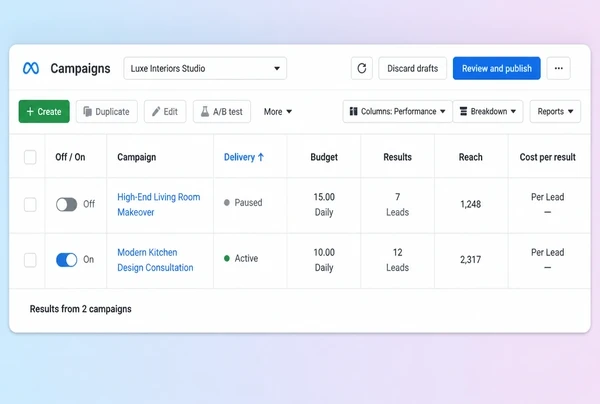Open the Luxe Interiors Studio account dropdown
600x404 pixels.
205,68
